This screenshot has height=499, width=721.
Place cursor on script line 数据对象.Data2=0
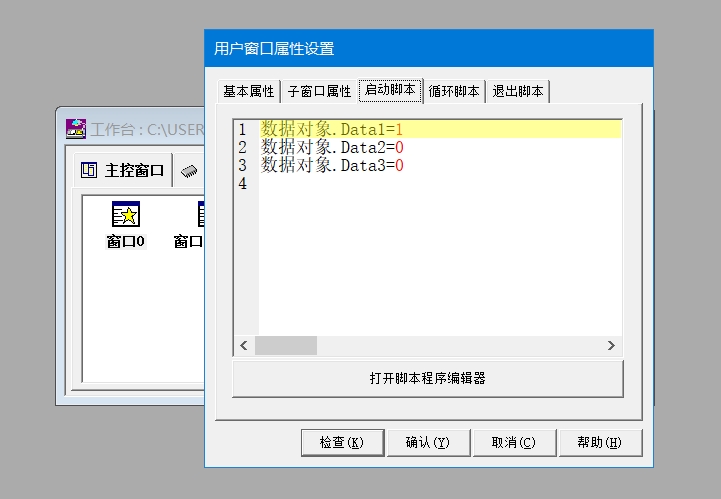[332, 148]
